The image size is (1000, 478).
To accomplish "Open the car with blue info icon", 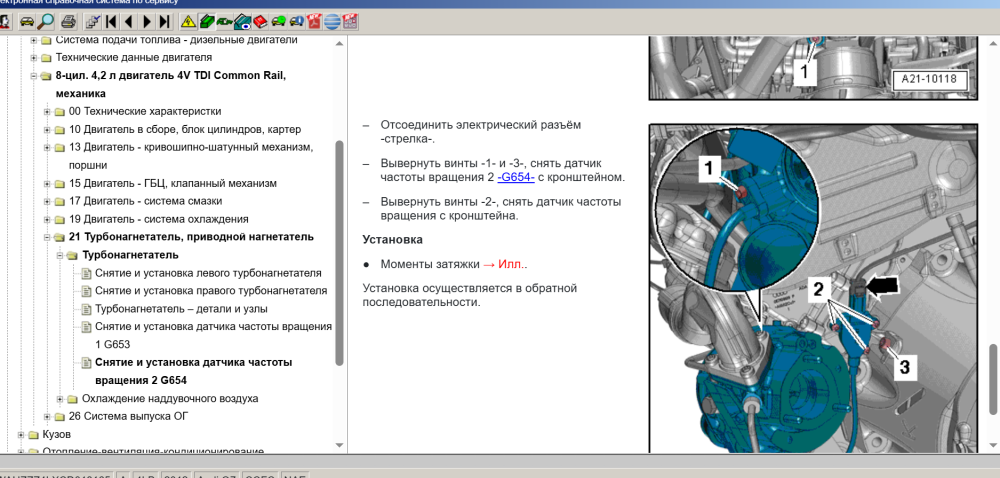I will (296, 22).
